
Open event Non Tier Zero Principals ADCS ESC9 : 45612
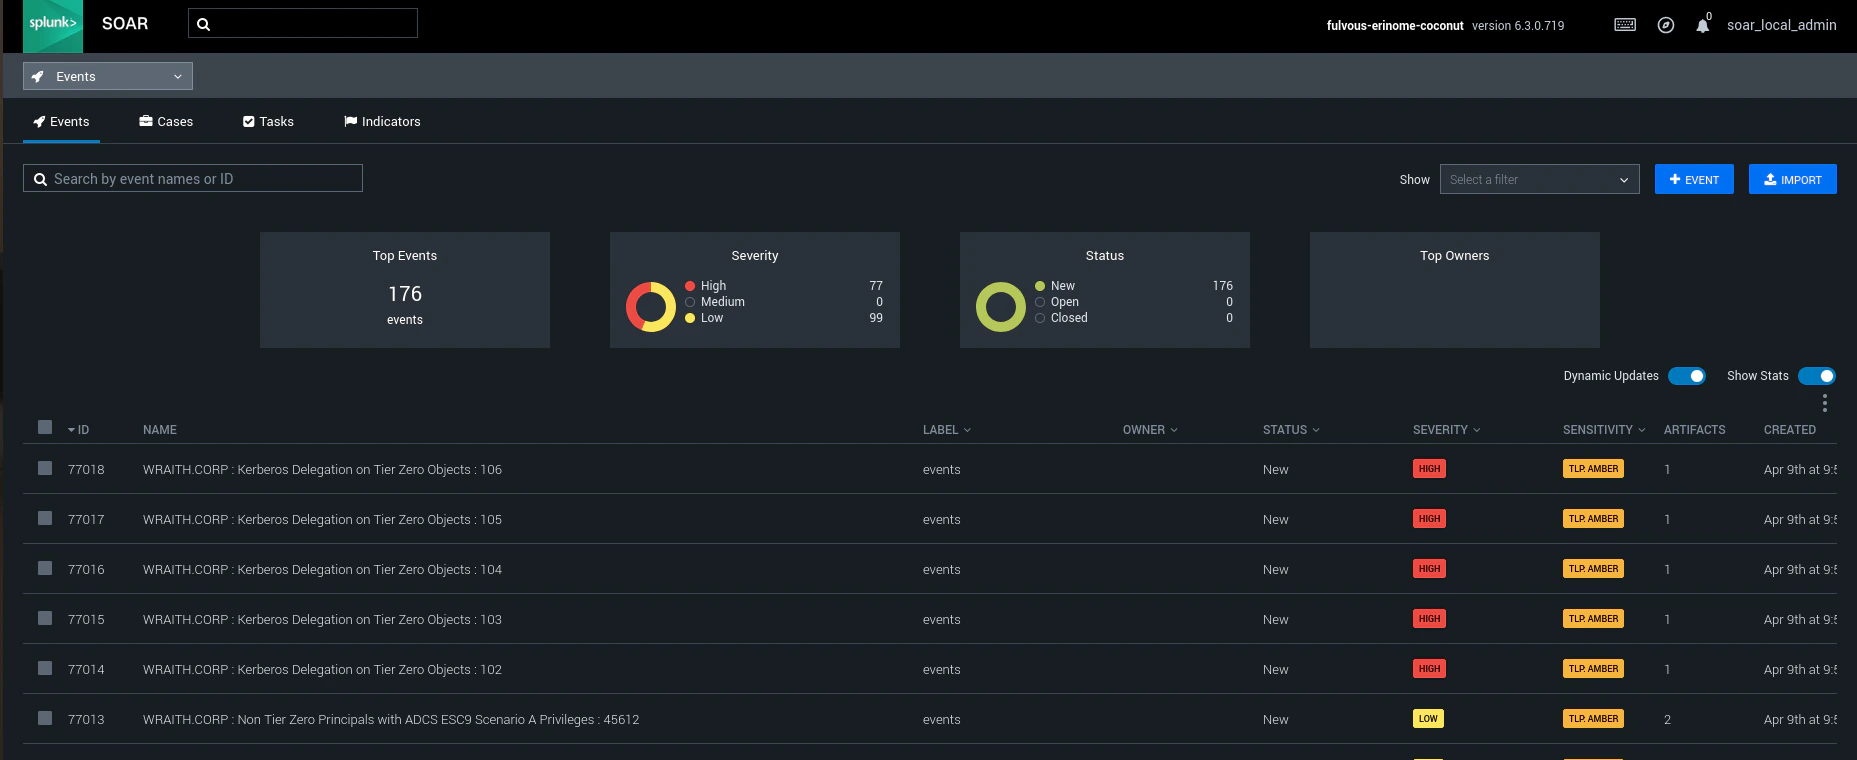click(391, 719)
